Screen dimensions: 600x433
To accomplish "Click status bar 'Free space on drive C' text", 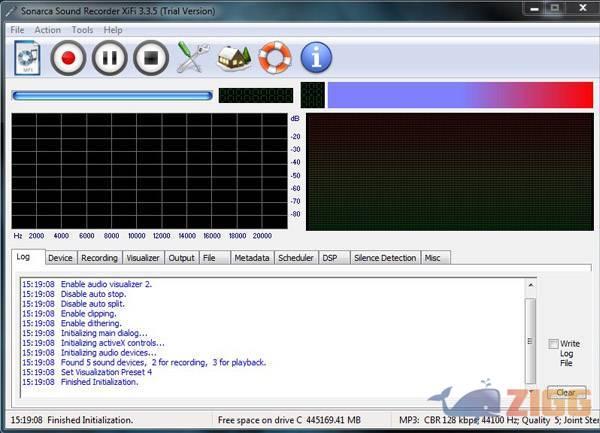I will click(x=289, y=420).
